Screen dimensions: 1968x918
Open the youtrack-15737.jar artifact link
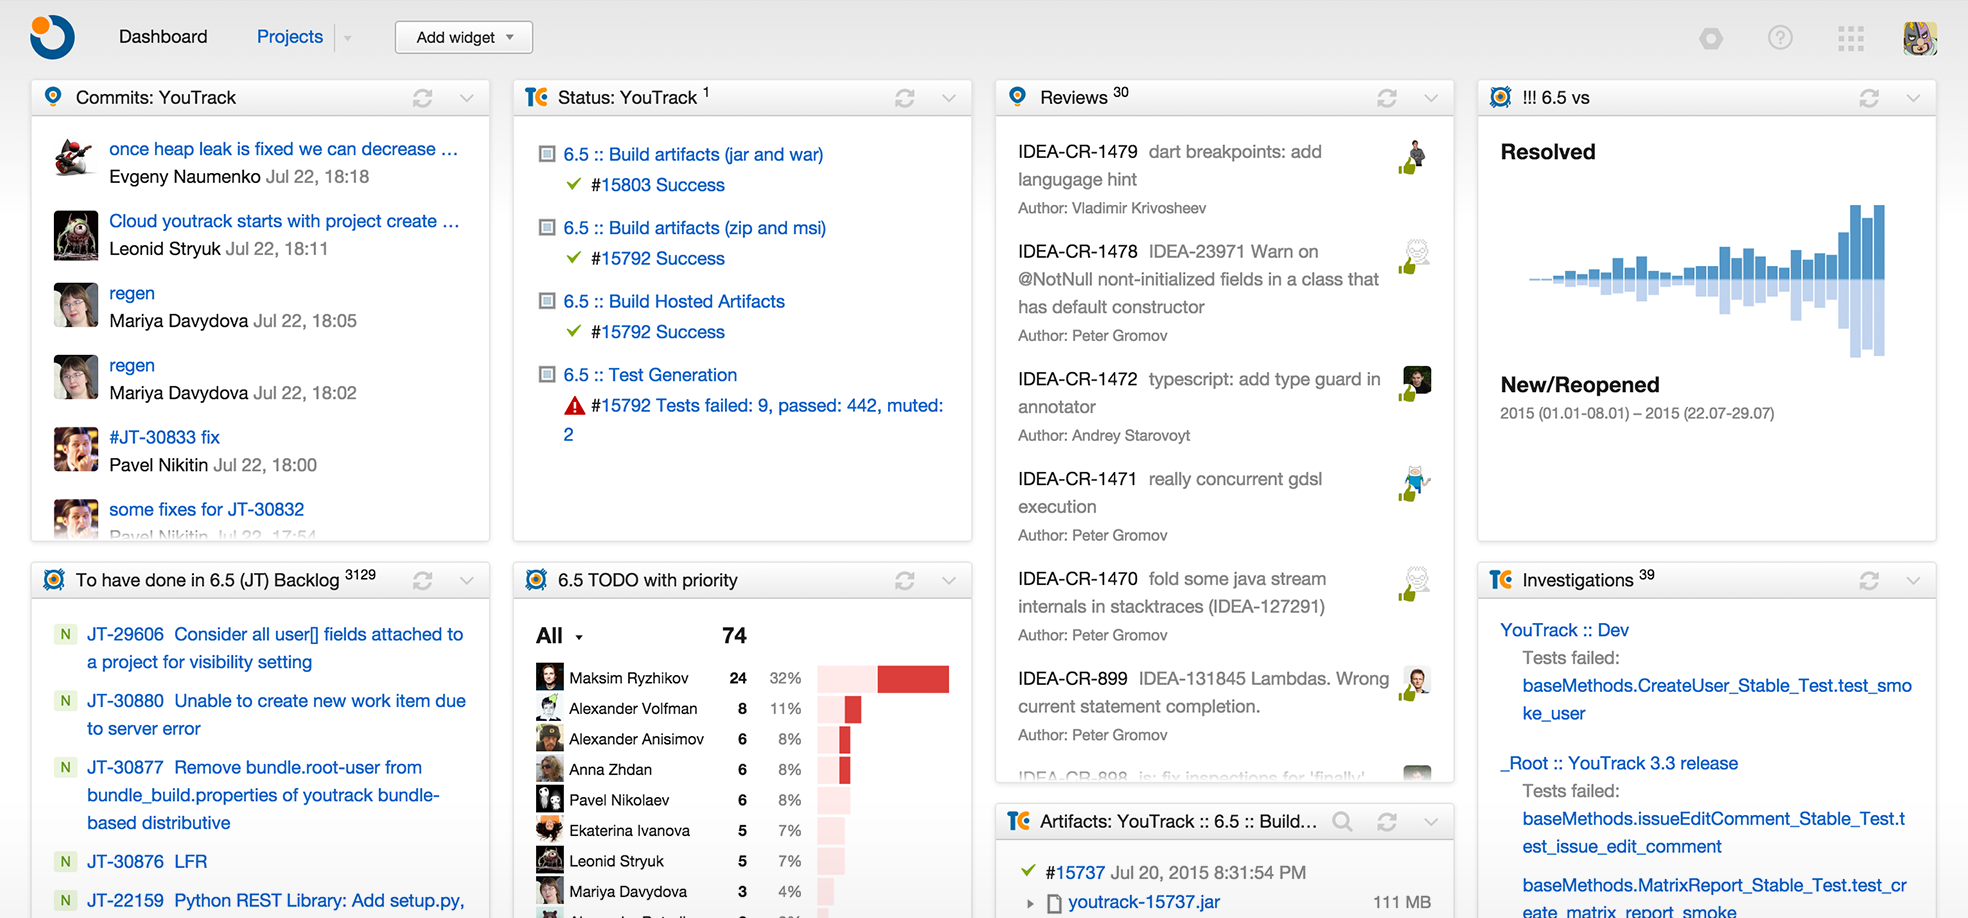pyautogui.click(x=1144, y=902)
